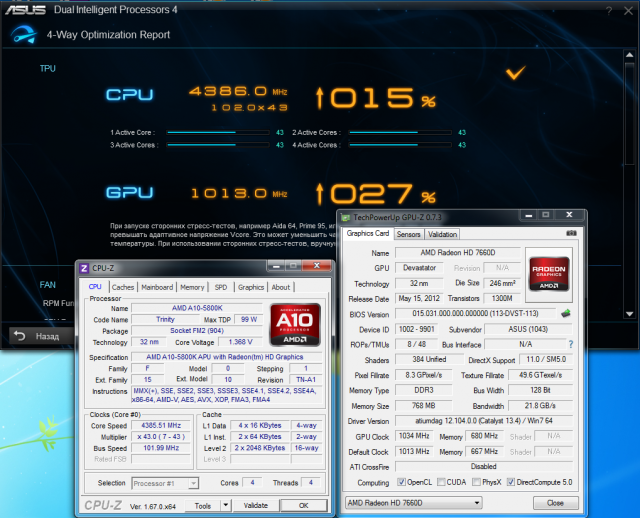Screen dimensions: 640x518
Task: Click the Close button in GPU-Z
Action: click(556, 503)
